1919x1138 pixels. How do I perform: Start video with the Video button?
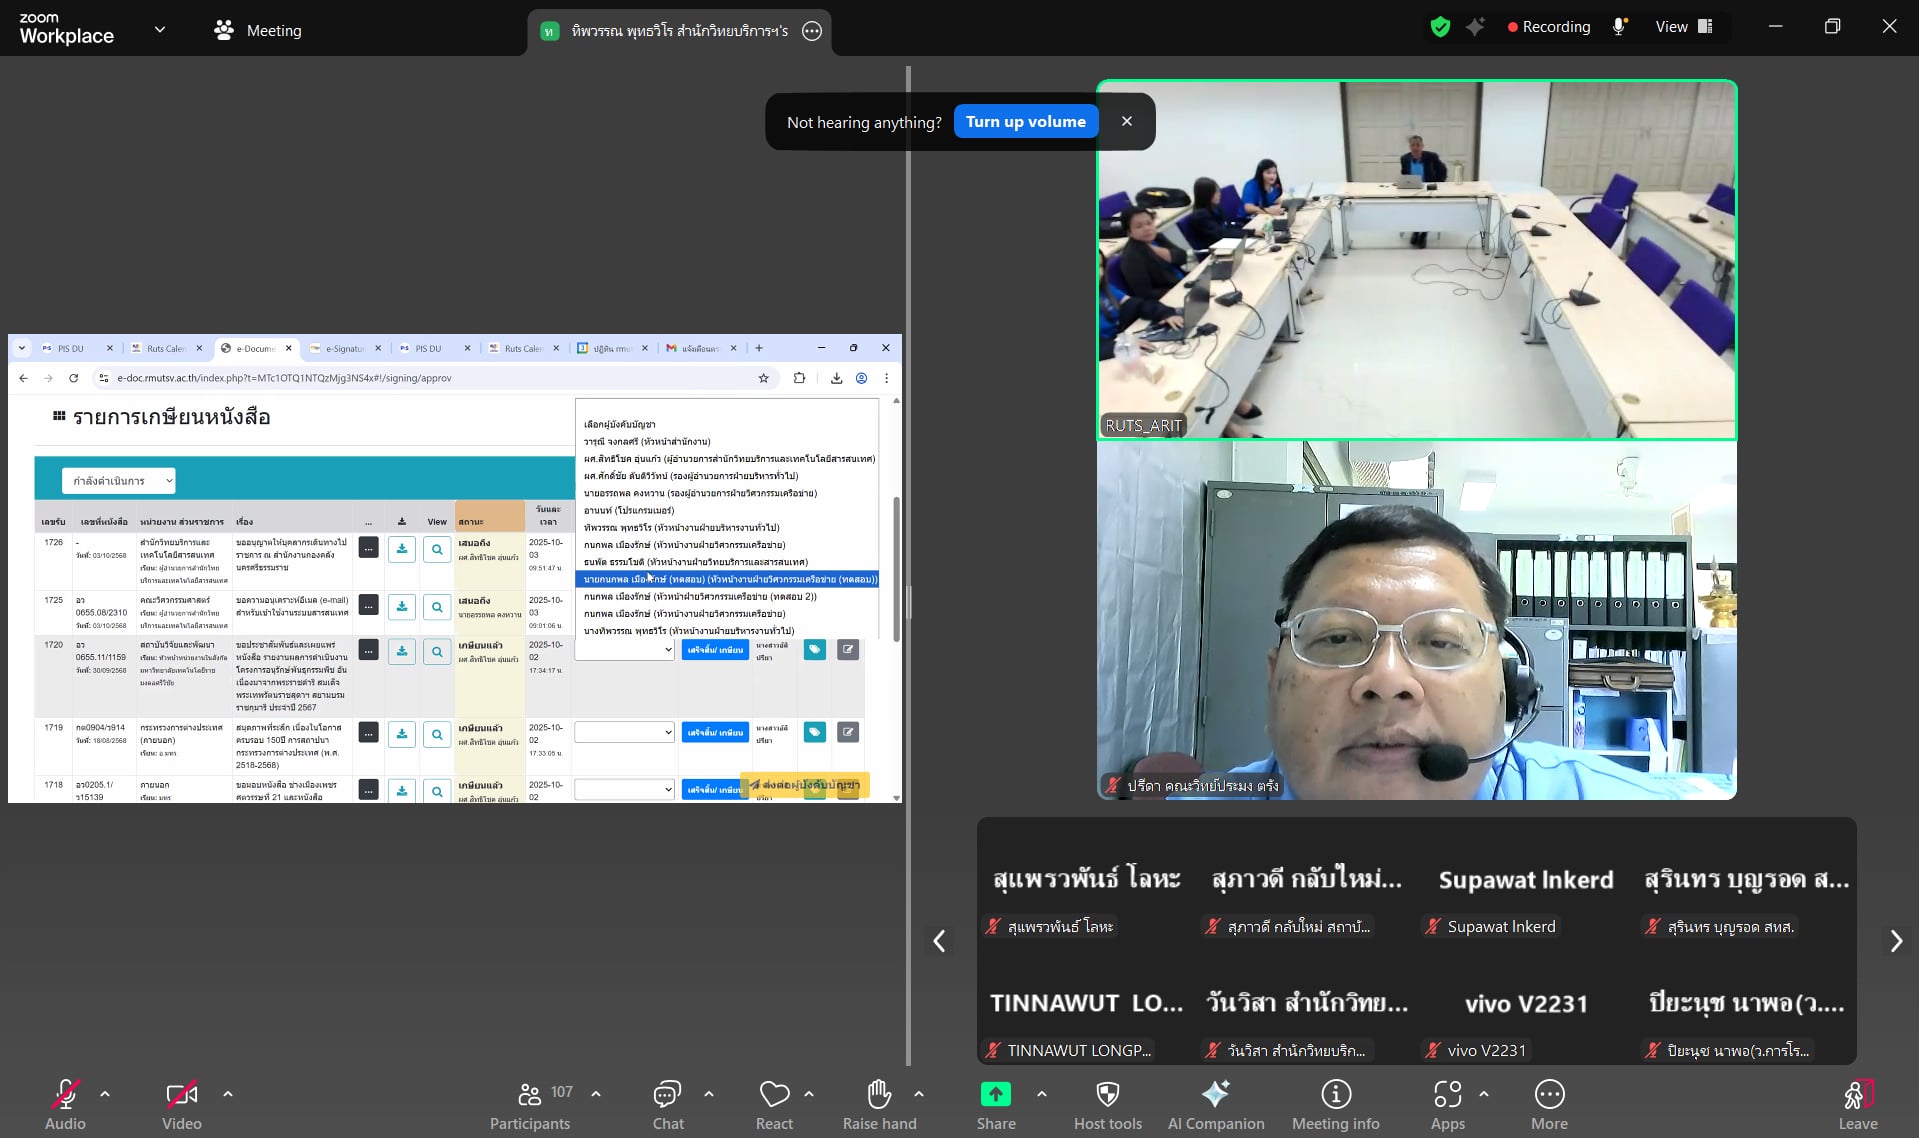pos(181,1095)
